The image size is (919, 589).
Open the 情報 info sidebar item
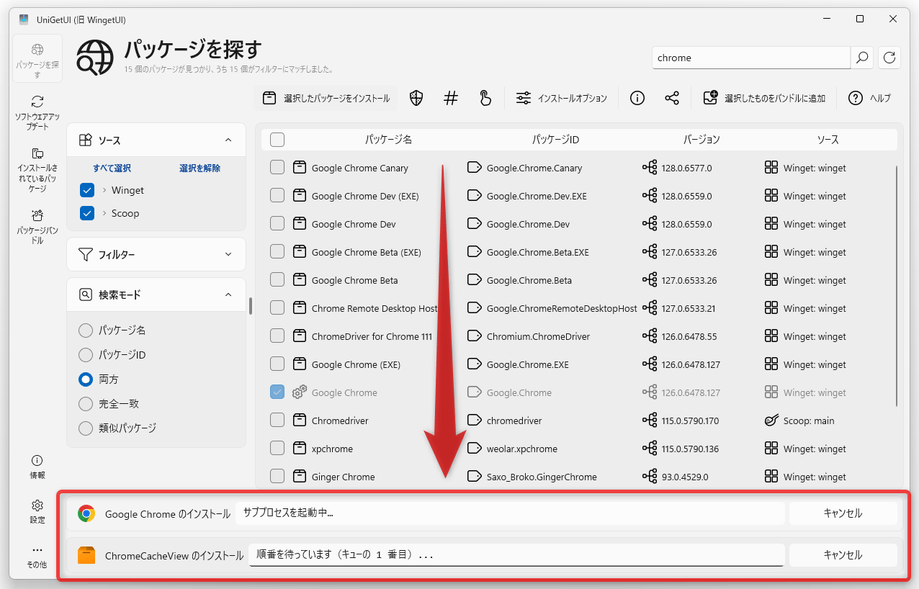tap(37, 467)
